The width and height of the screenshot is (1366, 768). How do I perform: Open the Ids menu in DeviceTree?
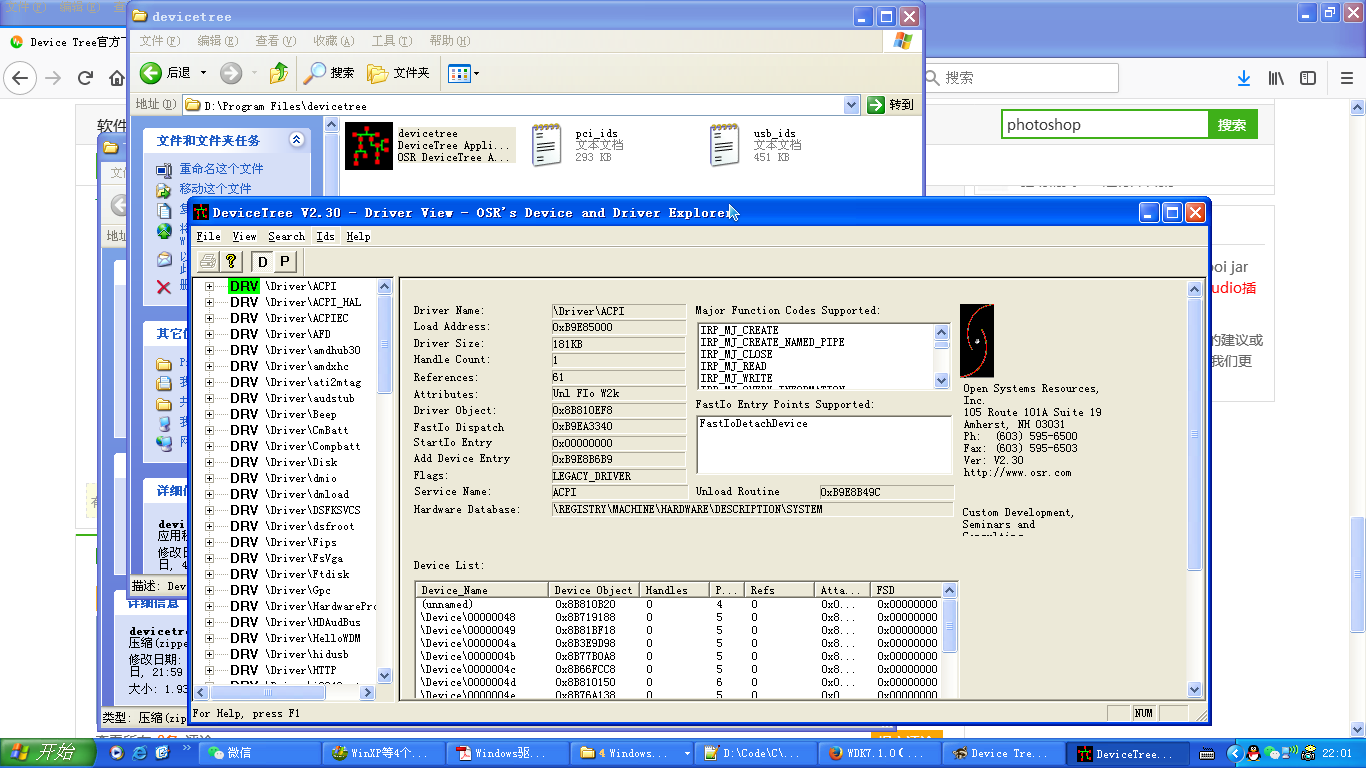click(325, 236)
